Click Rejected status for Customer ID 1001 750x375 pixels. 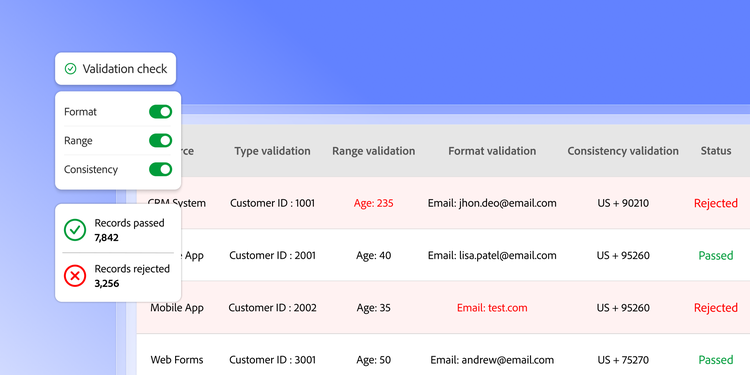716,203
